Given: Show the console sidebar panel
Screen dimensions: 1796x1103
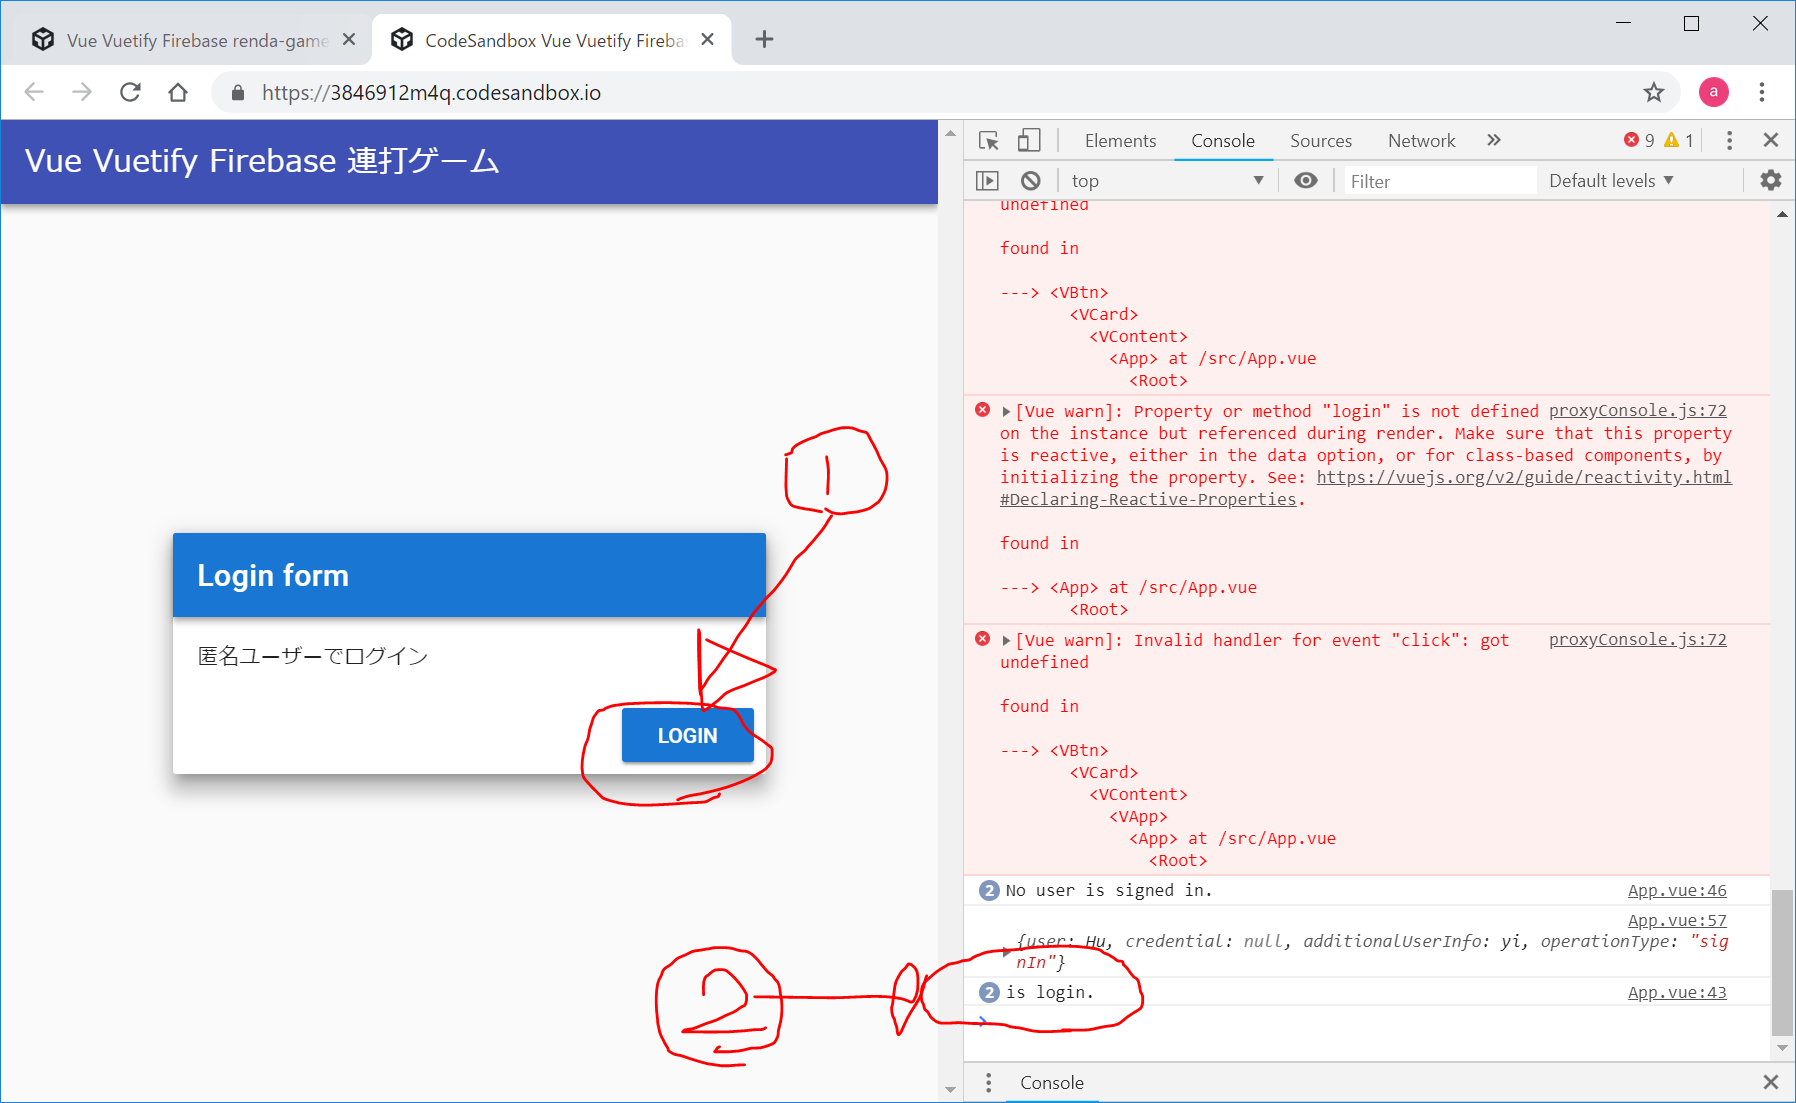Looking at the screenshot, I should (987, 181).
